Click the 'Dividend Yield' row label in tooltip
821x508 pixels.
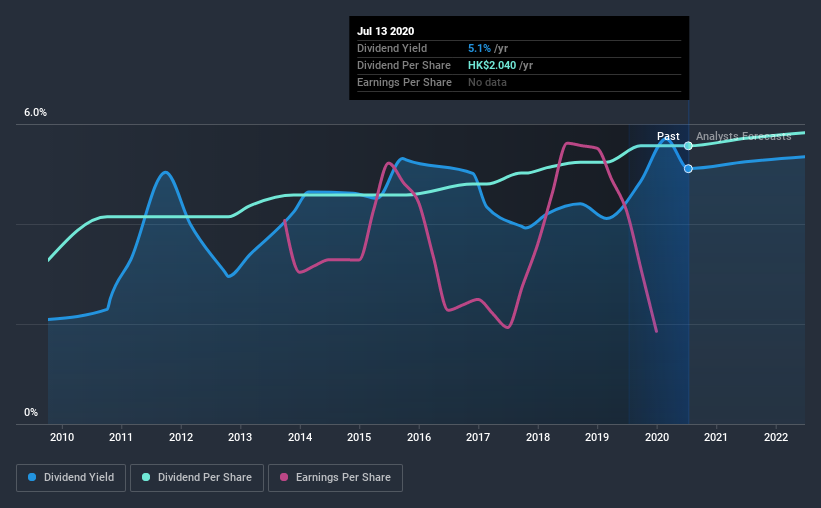392,48
